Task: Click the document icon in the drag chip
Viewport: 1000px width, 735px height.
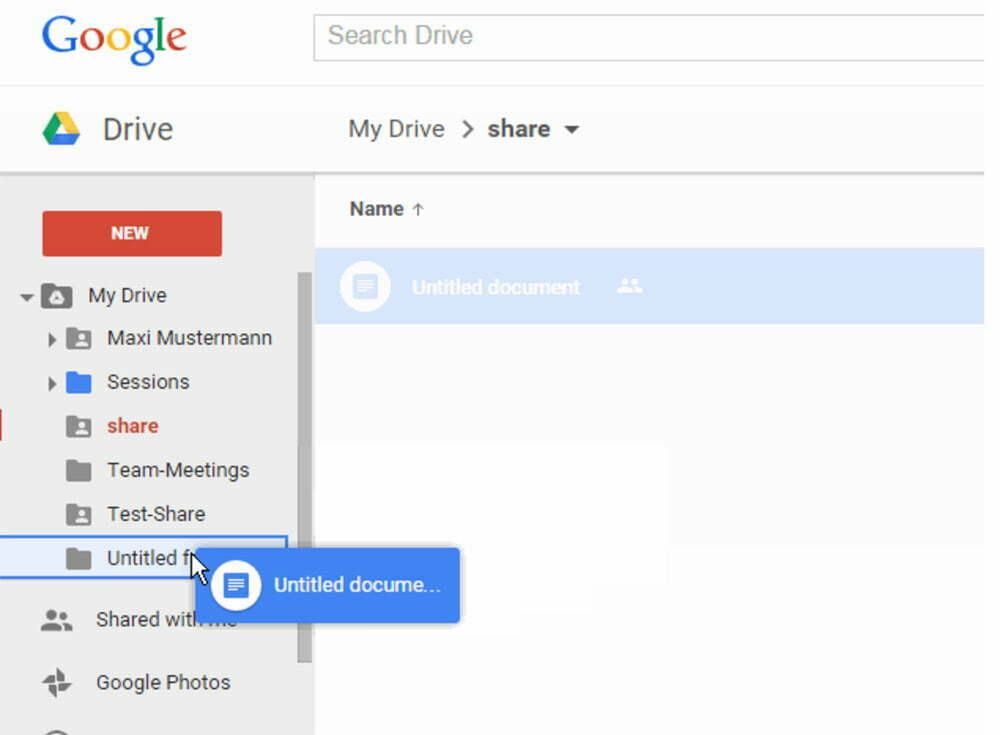Action: coord(236,585)
